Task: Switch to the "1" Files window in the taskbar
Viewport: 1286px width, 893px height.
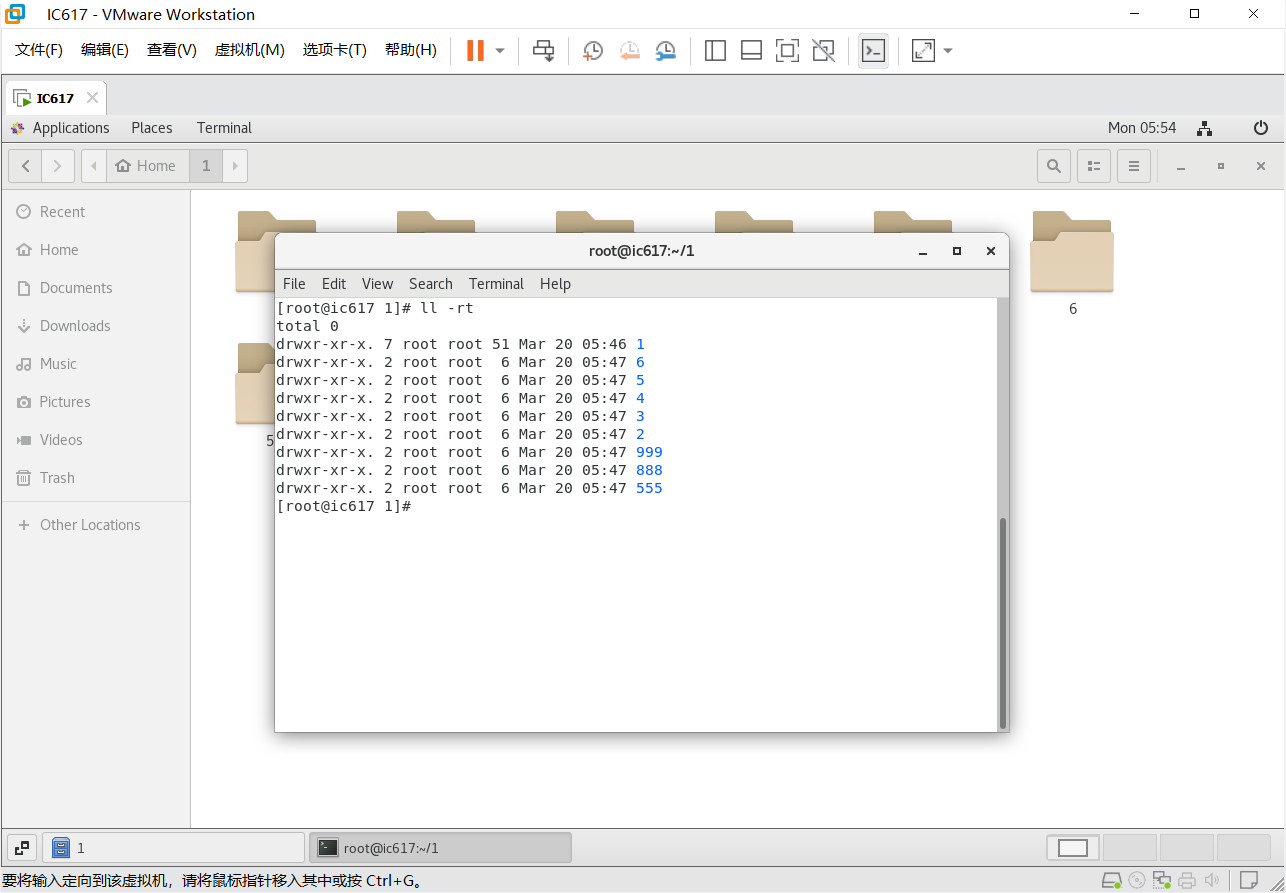Action: (174, 848)
